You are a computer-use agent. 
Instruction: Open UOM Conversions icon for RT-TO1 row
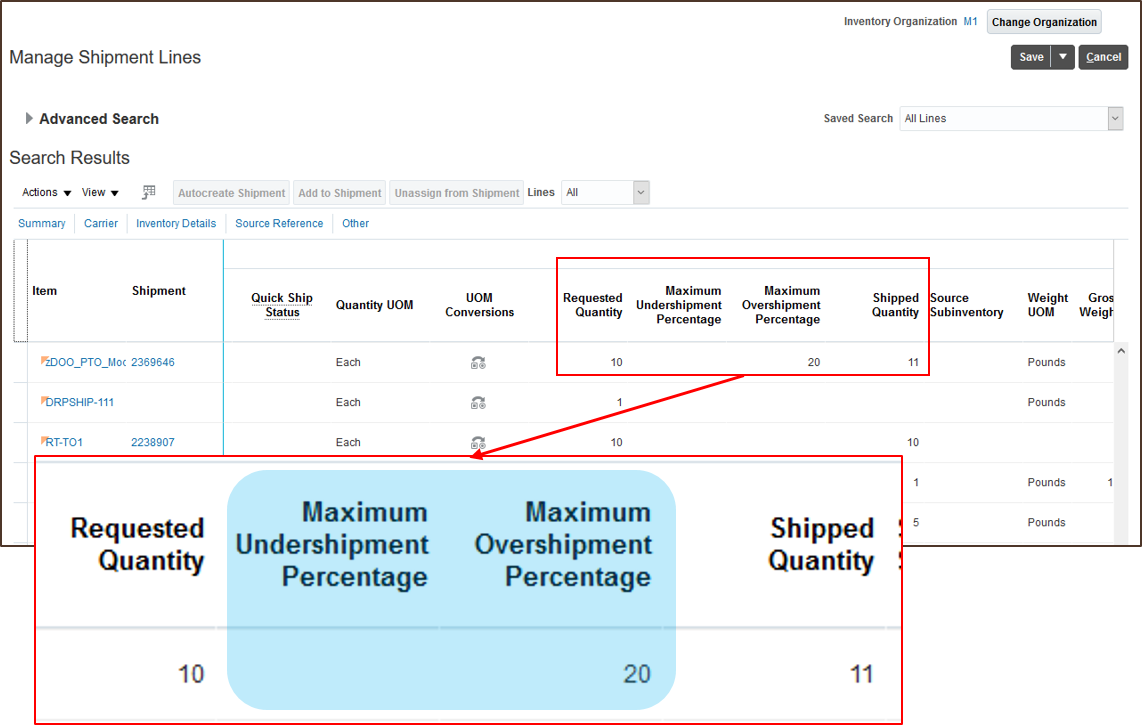click(478, 442)
